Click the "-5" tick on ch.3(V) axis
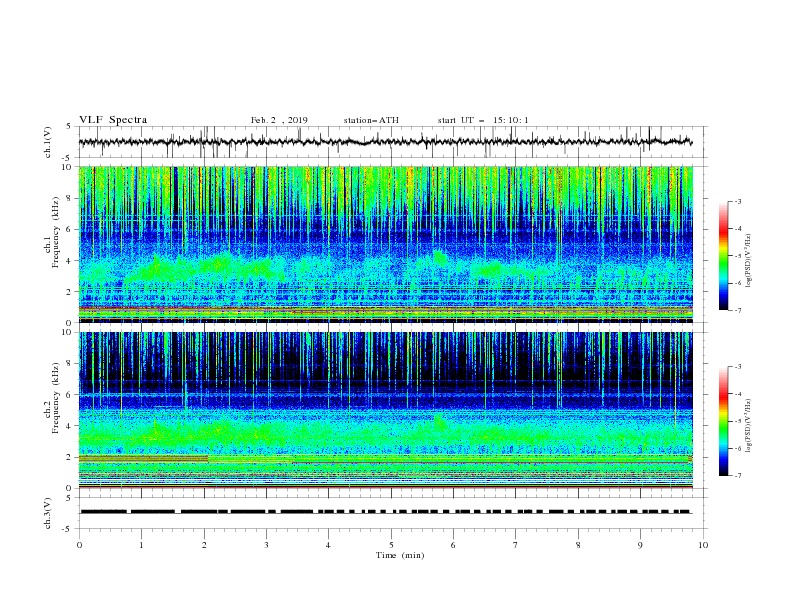 pyautogui.click(x=68, y=529)
